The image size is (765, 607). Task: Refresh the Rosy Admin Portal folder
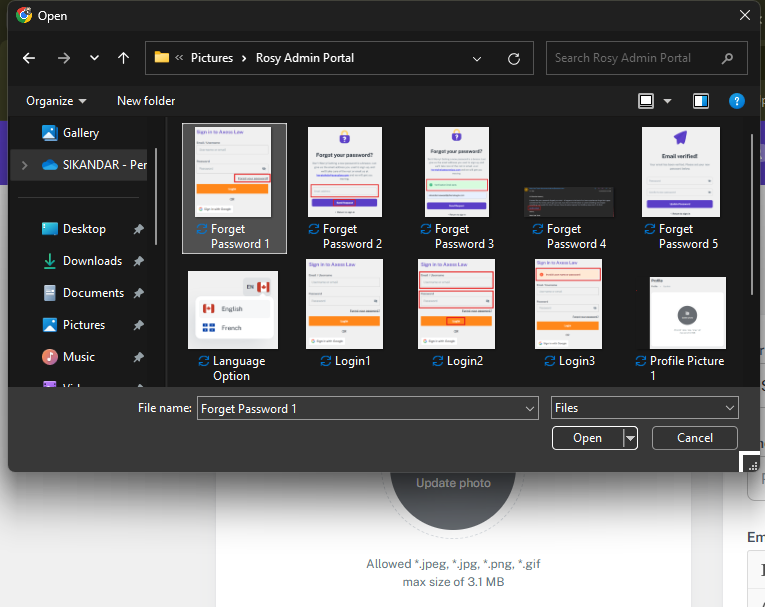(514, 58)
